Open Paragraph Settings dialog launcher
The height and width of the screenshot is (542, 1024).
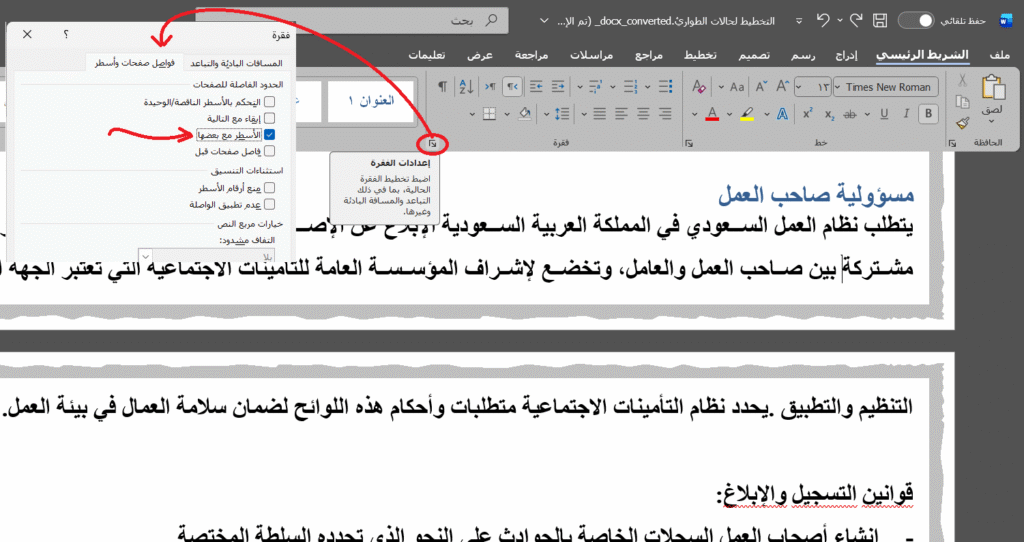pyautogui.click(x=433, y=145)
